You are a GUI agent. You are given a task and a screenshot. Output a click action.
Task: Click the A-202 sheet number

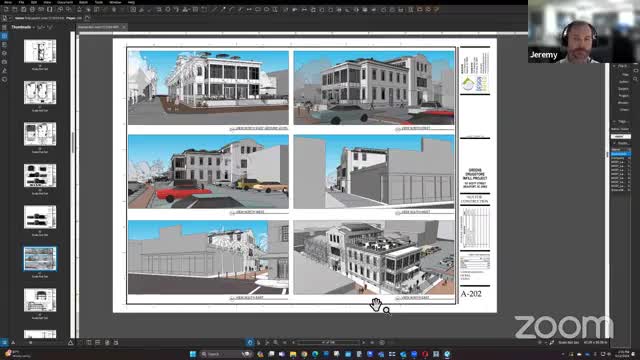tap(471, 293)
